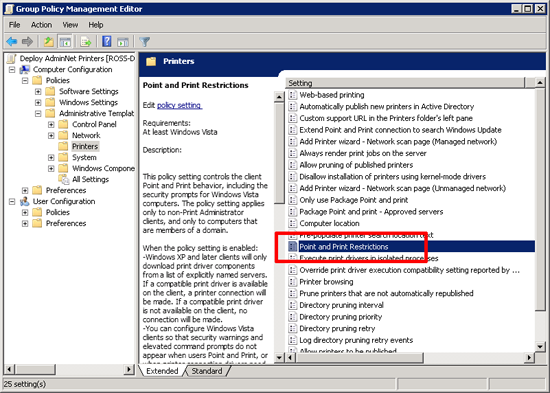Collapse the User Configuration node
Viewport: 550px width, 393px height.
(x=12, y=202)
